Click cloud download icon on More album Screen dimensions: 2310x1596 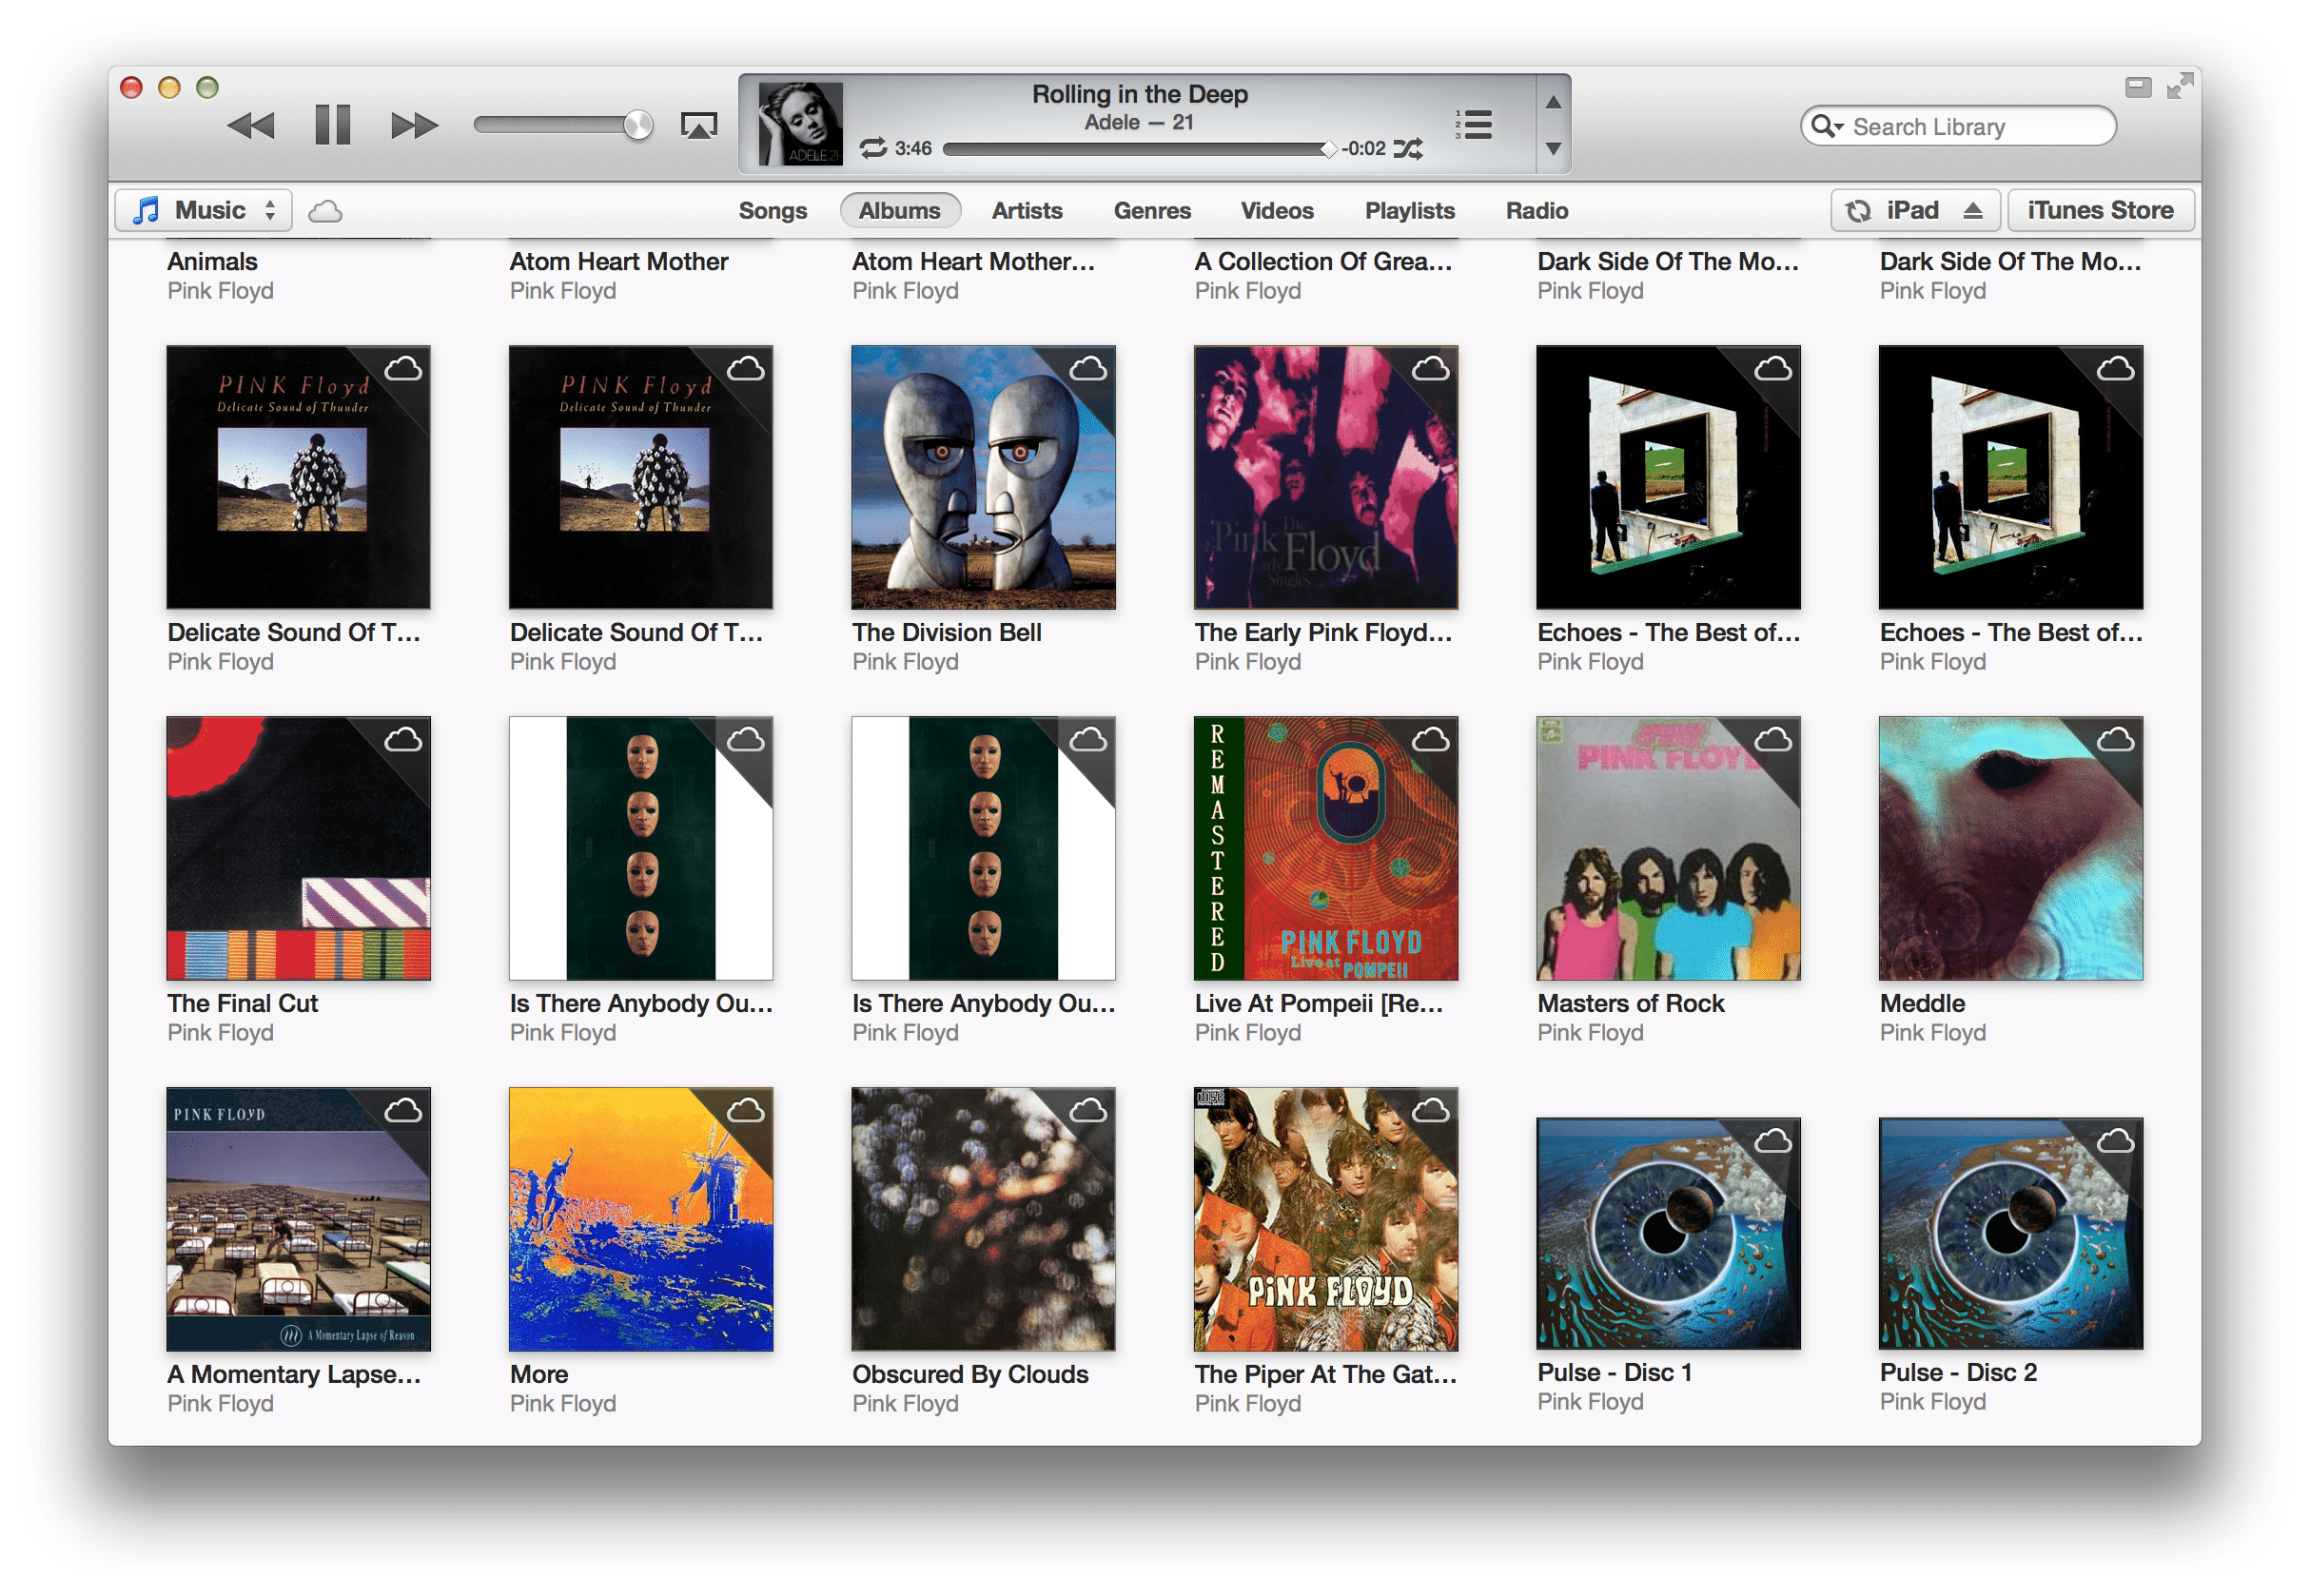coord(745,1110)
